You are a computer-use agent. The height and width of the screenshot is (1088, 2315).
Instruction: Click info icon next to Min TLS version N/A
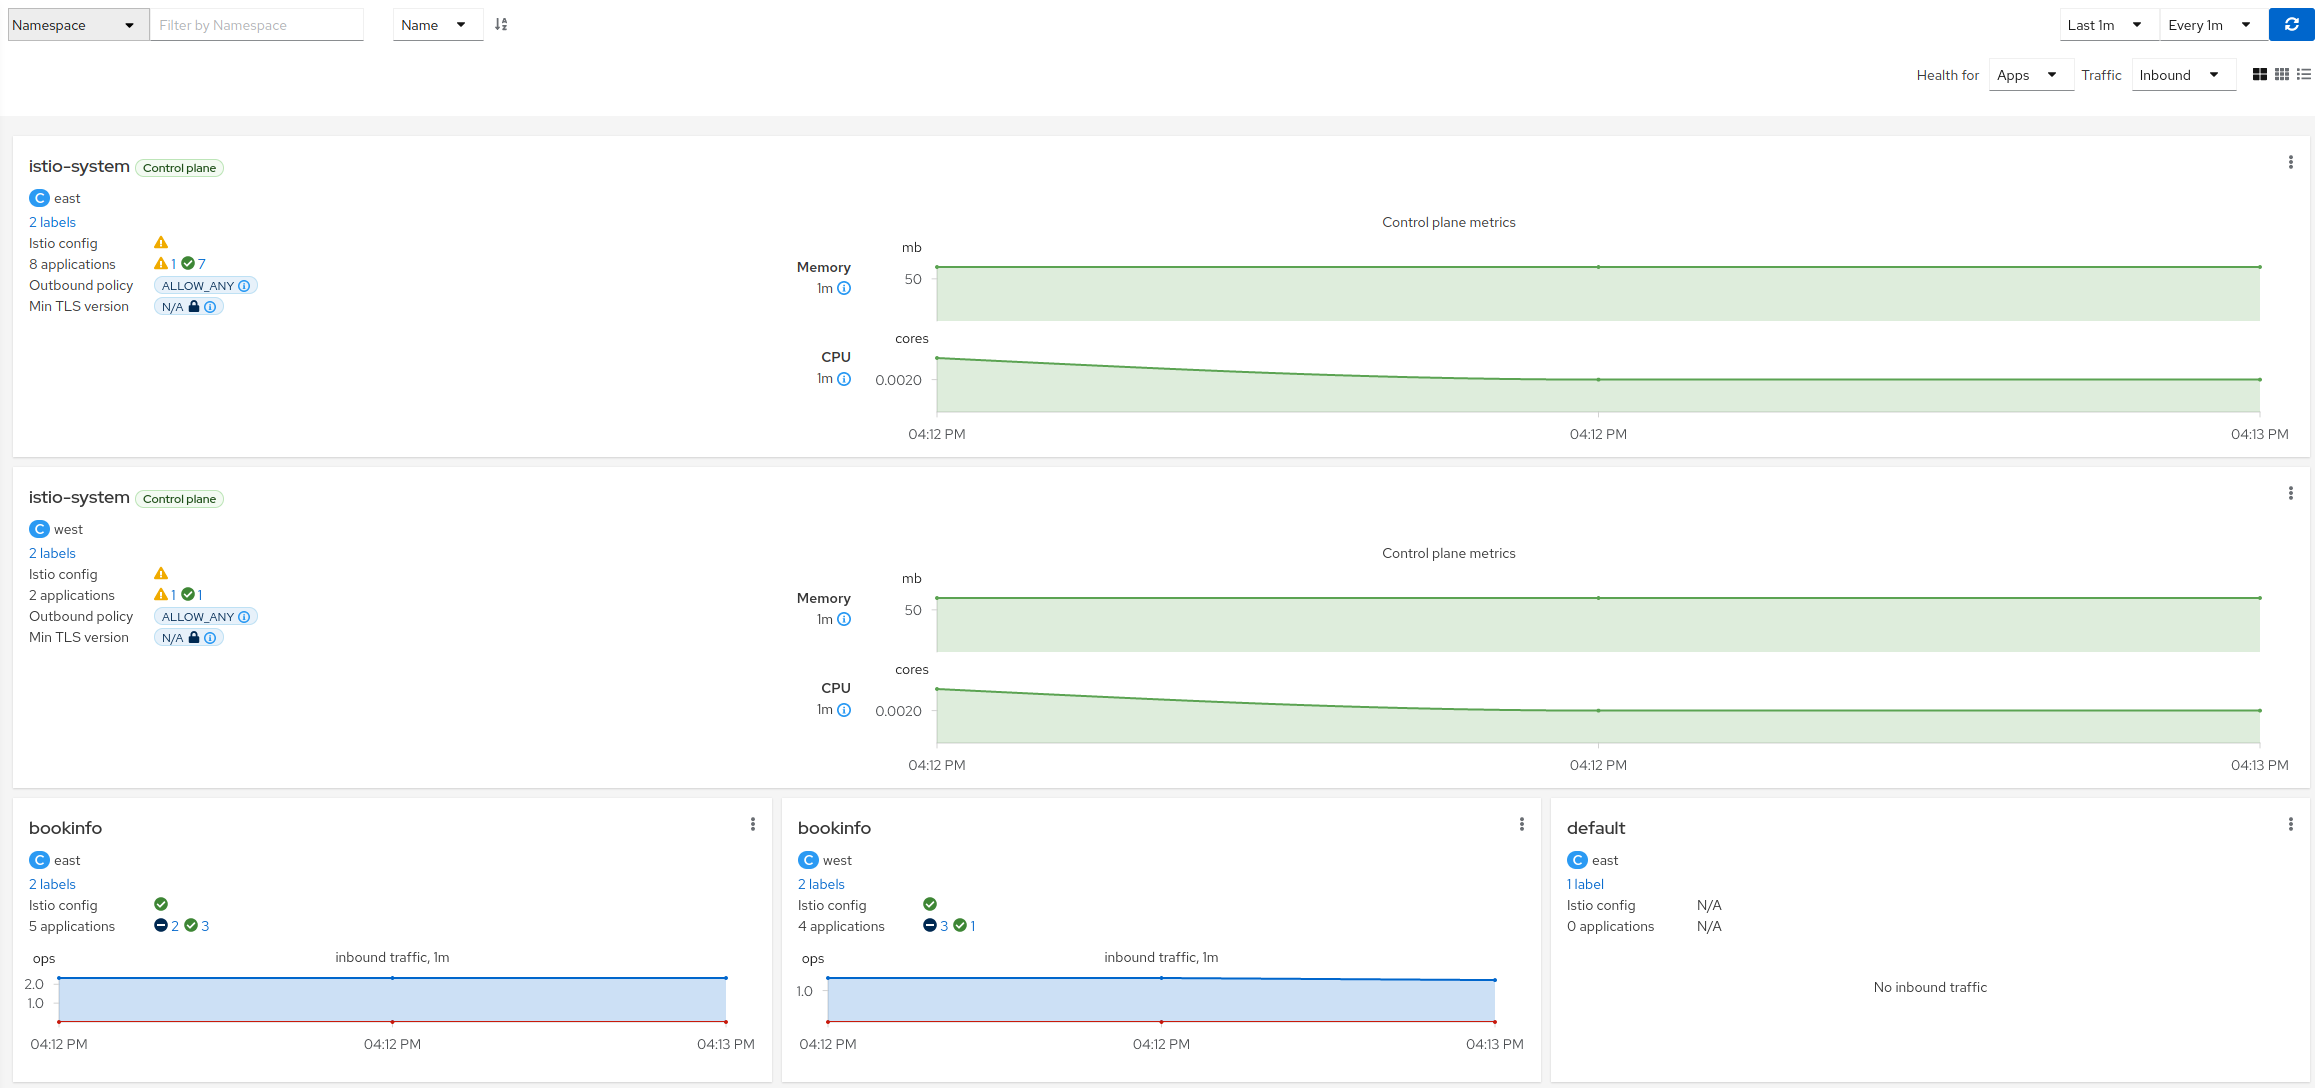point(210,306)
